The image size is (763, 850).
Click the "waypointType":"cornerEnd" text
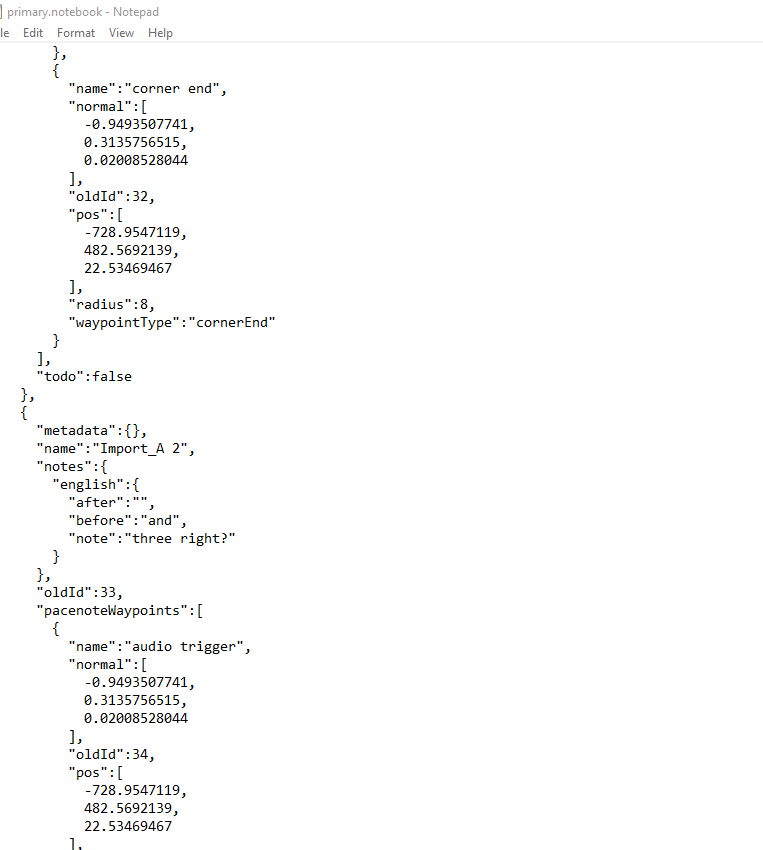(x=172, y=323)
